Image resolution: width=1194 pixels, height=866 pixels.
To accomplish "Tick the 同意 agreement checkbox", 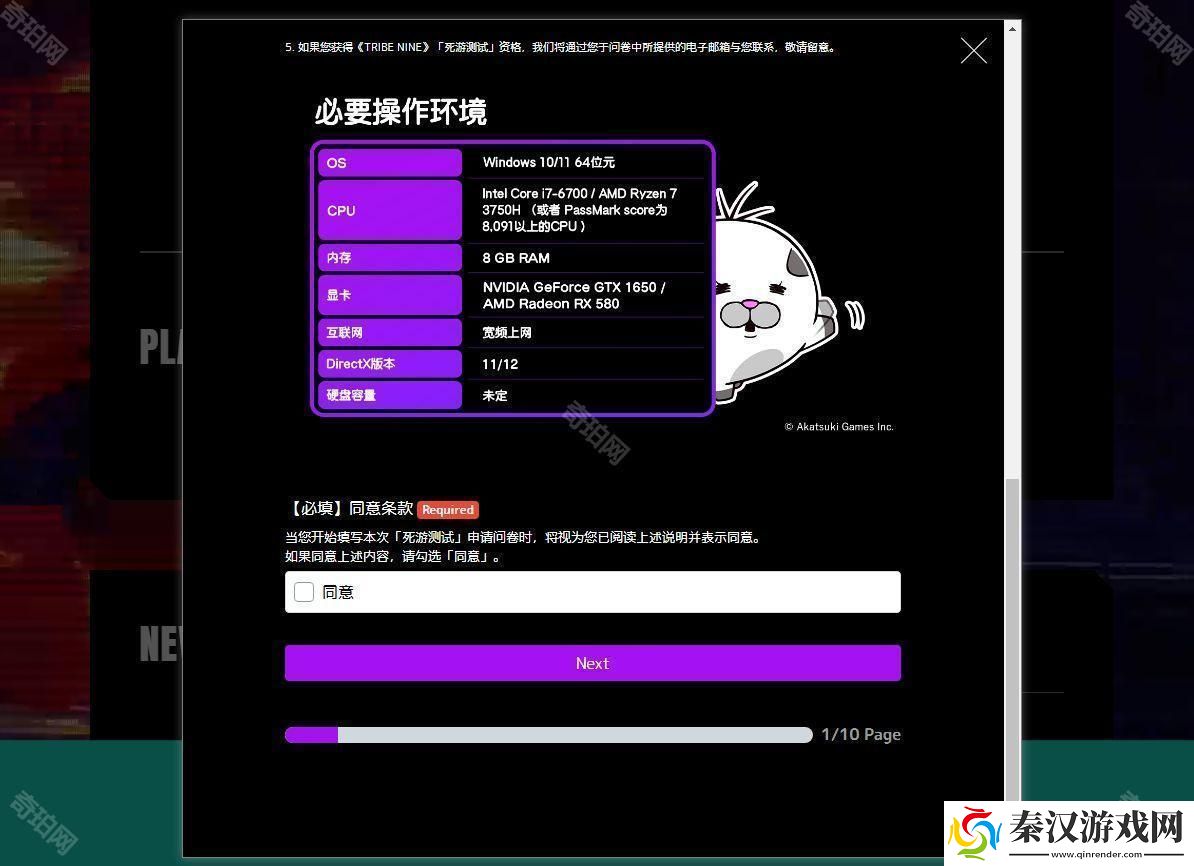I will coord(304,592).
